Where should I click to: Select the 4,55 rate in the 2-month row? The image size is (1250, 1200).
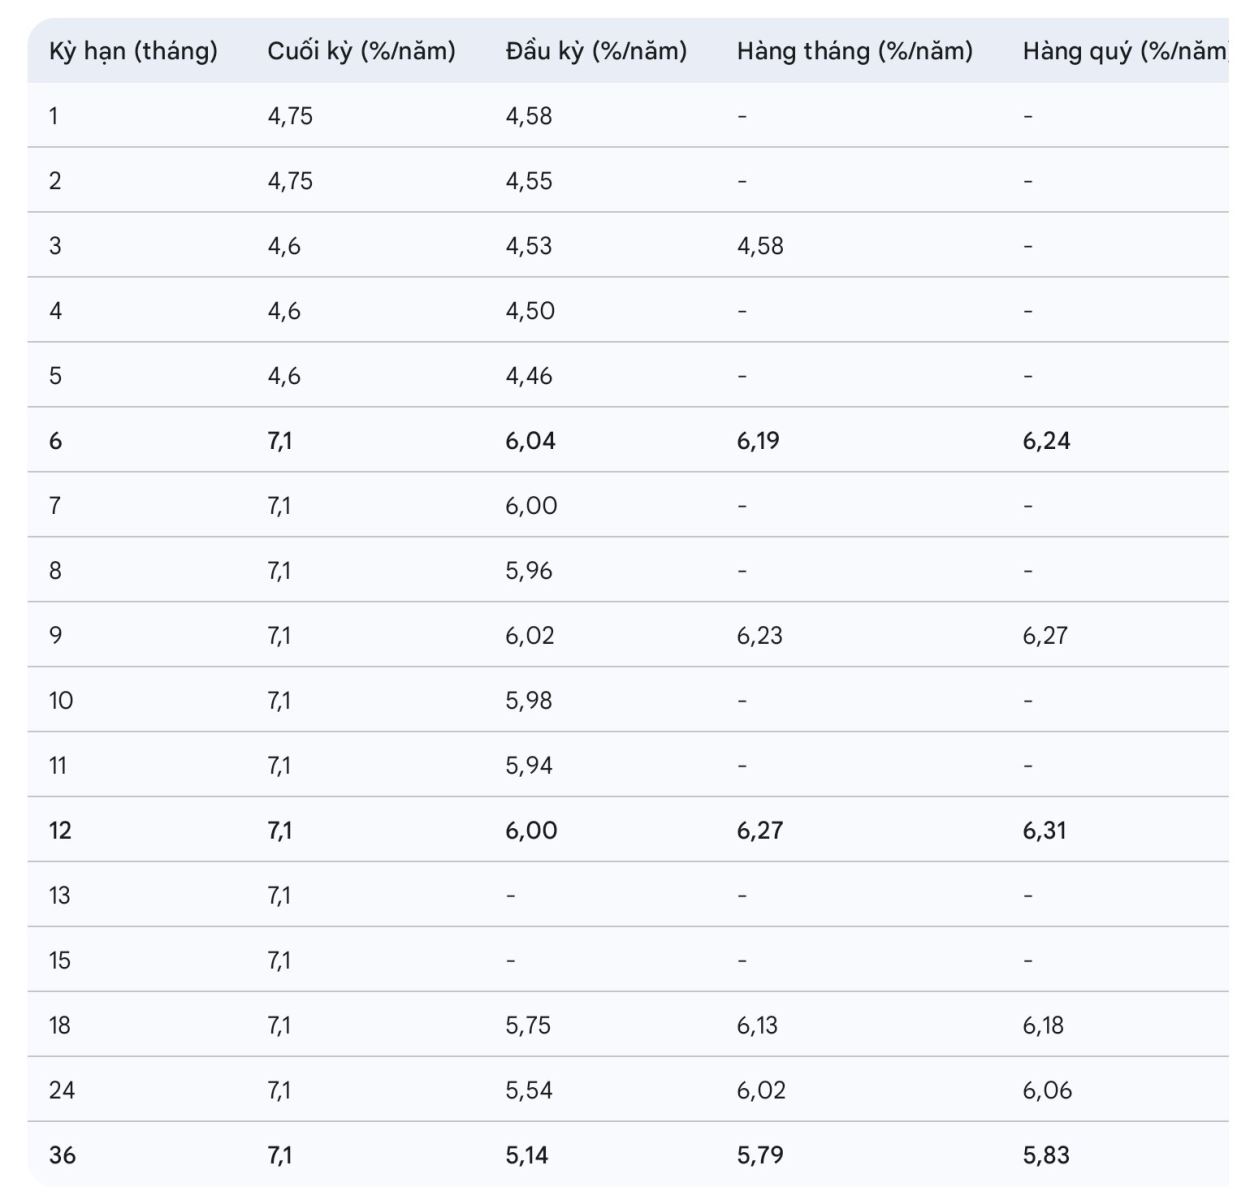(x=528, y=181)
